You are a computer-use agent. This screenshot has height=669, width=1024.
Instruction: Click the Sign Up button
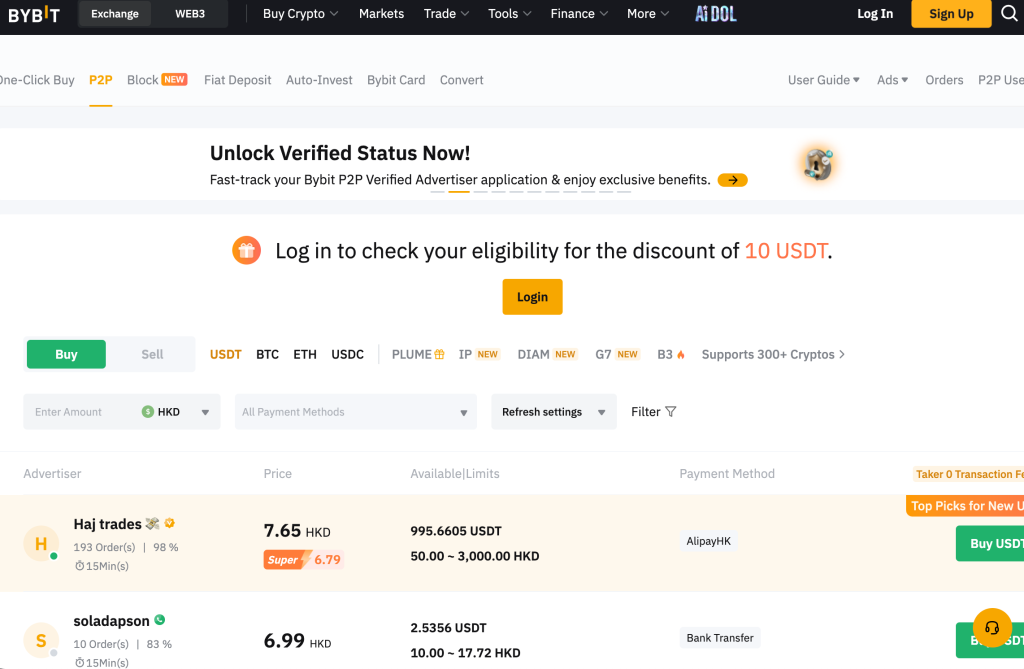950,14
